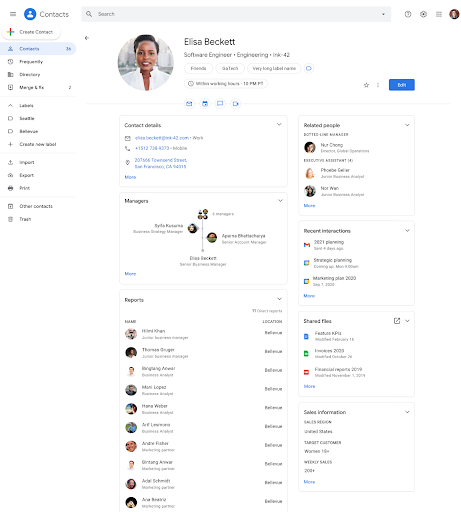The height and width of the screenshot is (512, 461).
Task: Click the add label icon next to labels
Action: [x=309, y=68]
